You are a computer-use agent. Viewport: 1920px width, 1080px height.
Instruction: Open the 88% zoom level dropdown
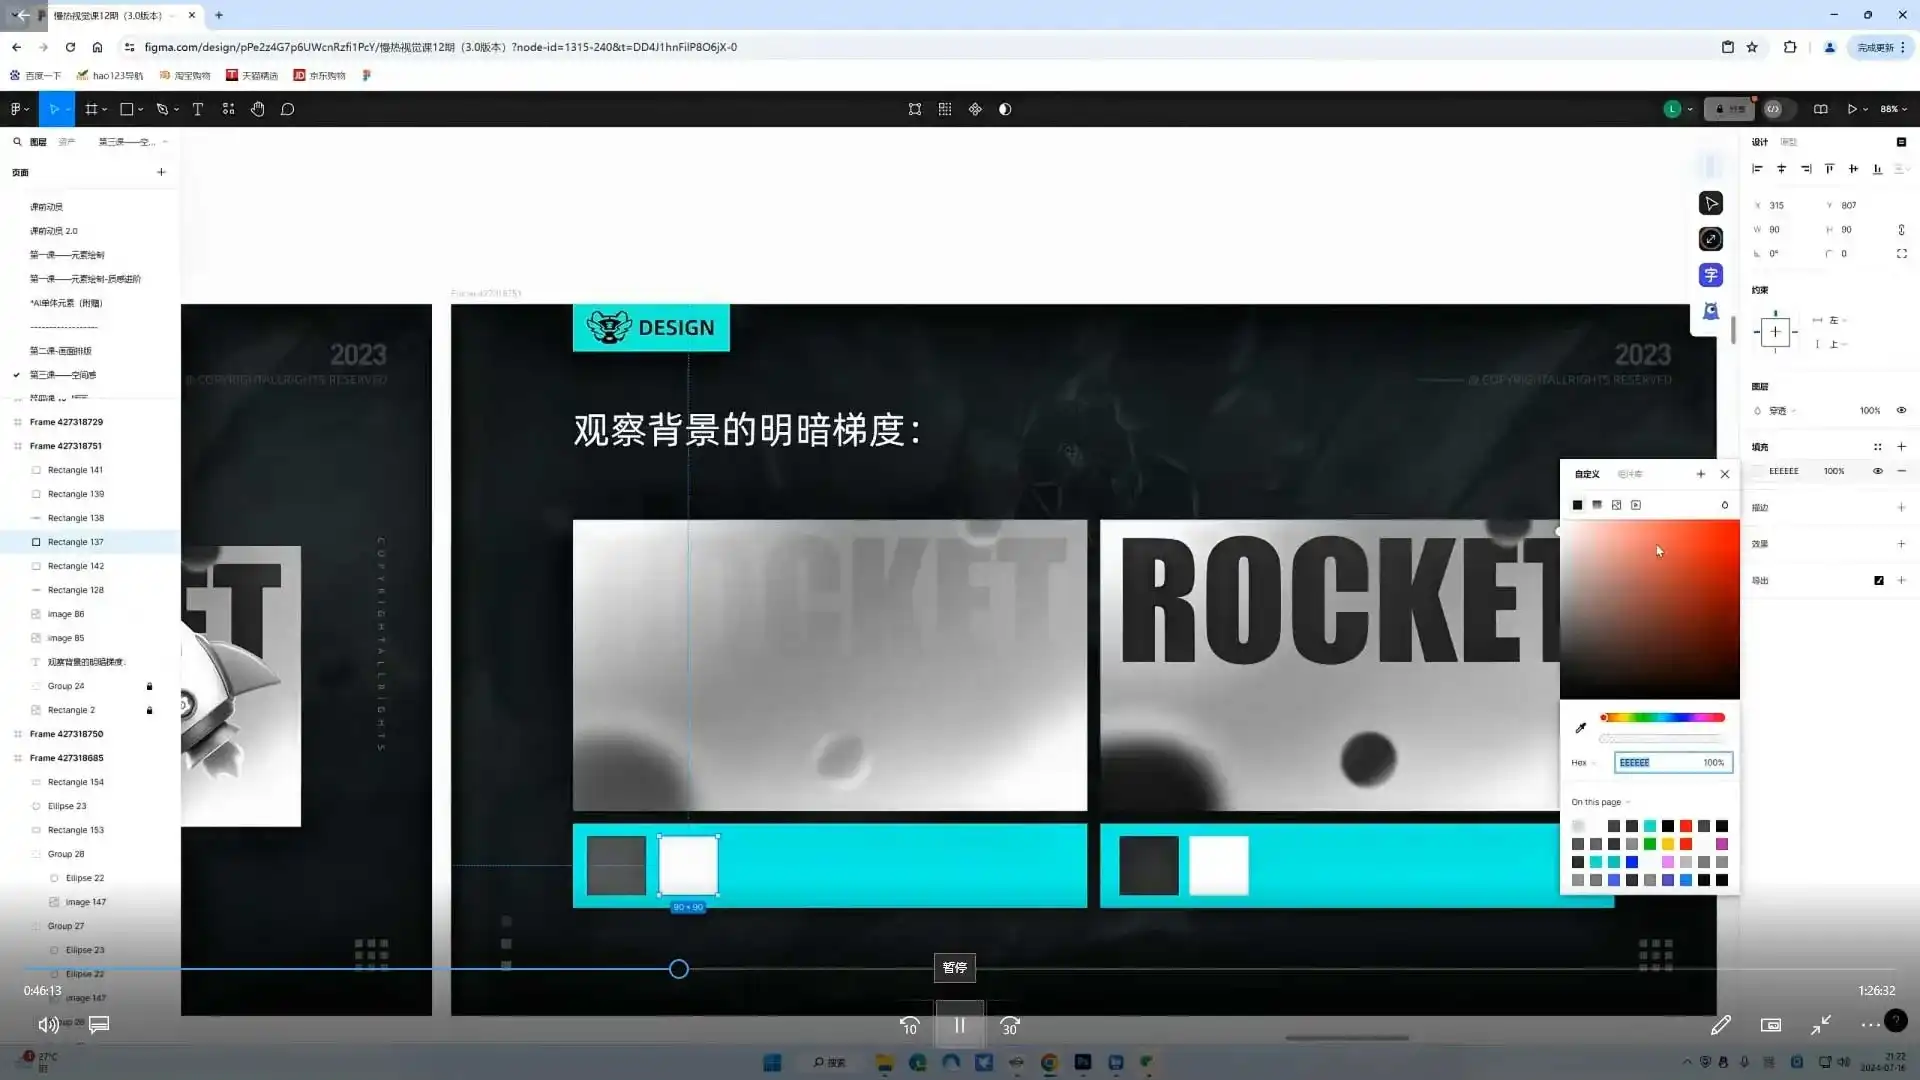coord(1894,109)
